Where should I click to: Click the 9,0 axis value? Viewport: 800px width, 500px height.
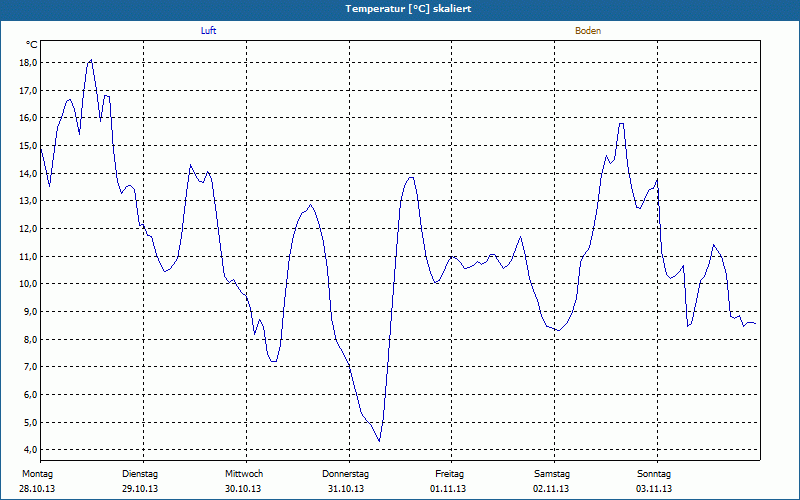click(30, 311)
